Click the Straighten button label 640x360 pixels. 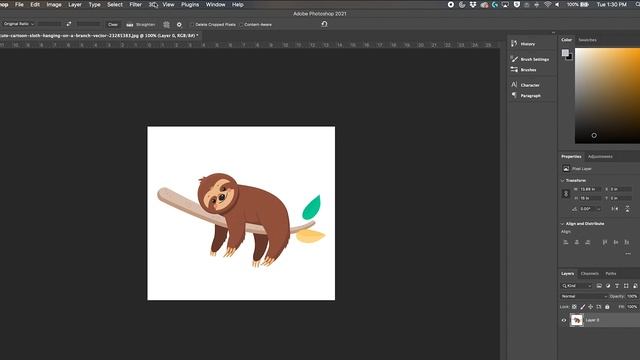point(145,24)
